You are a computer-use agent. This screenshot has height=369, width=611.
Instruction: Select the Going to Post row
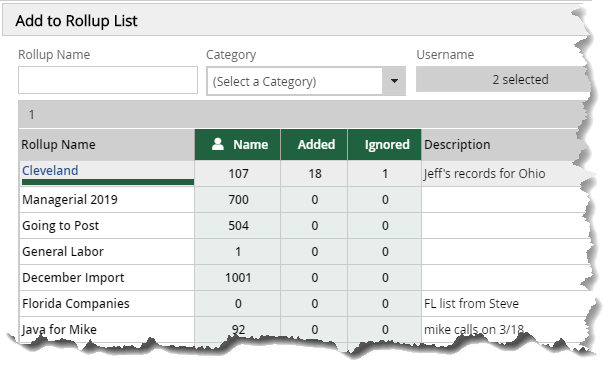coord(304,226)
